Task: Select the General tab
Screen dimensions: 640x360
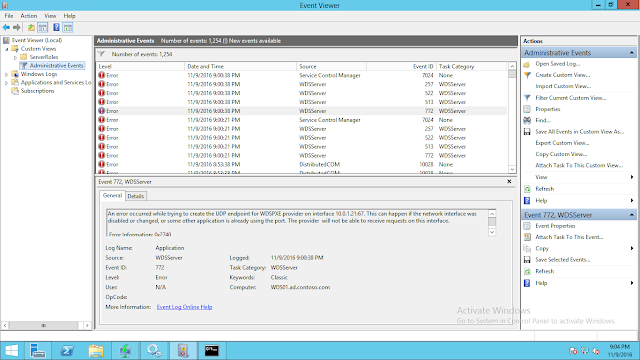Action: click(112, 196)
